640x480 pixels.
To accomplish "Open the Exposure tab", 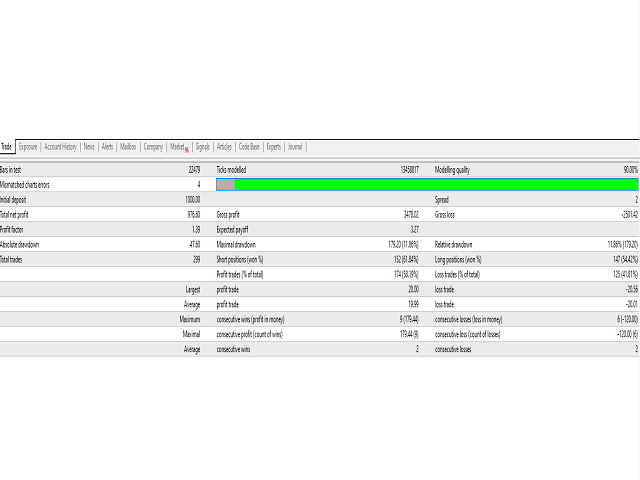I will click(x=28, y=146).
